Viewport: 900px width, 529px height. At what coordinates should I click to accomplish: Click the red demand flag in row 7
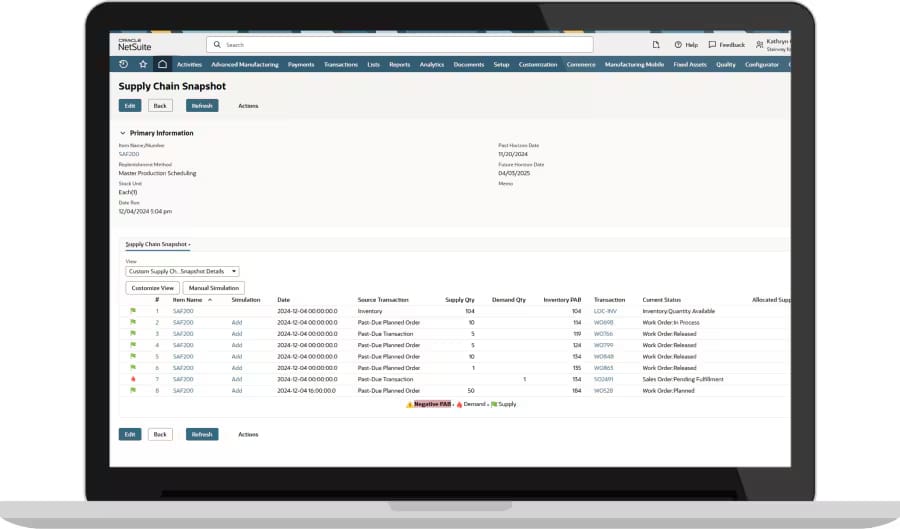(132, 379)
